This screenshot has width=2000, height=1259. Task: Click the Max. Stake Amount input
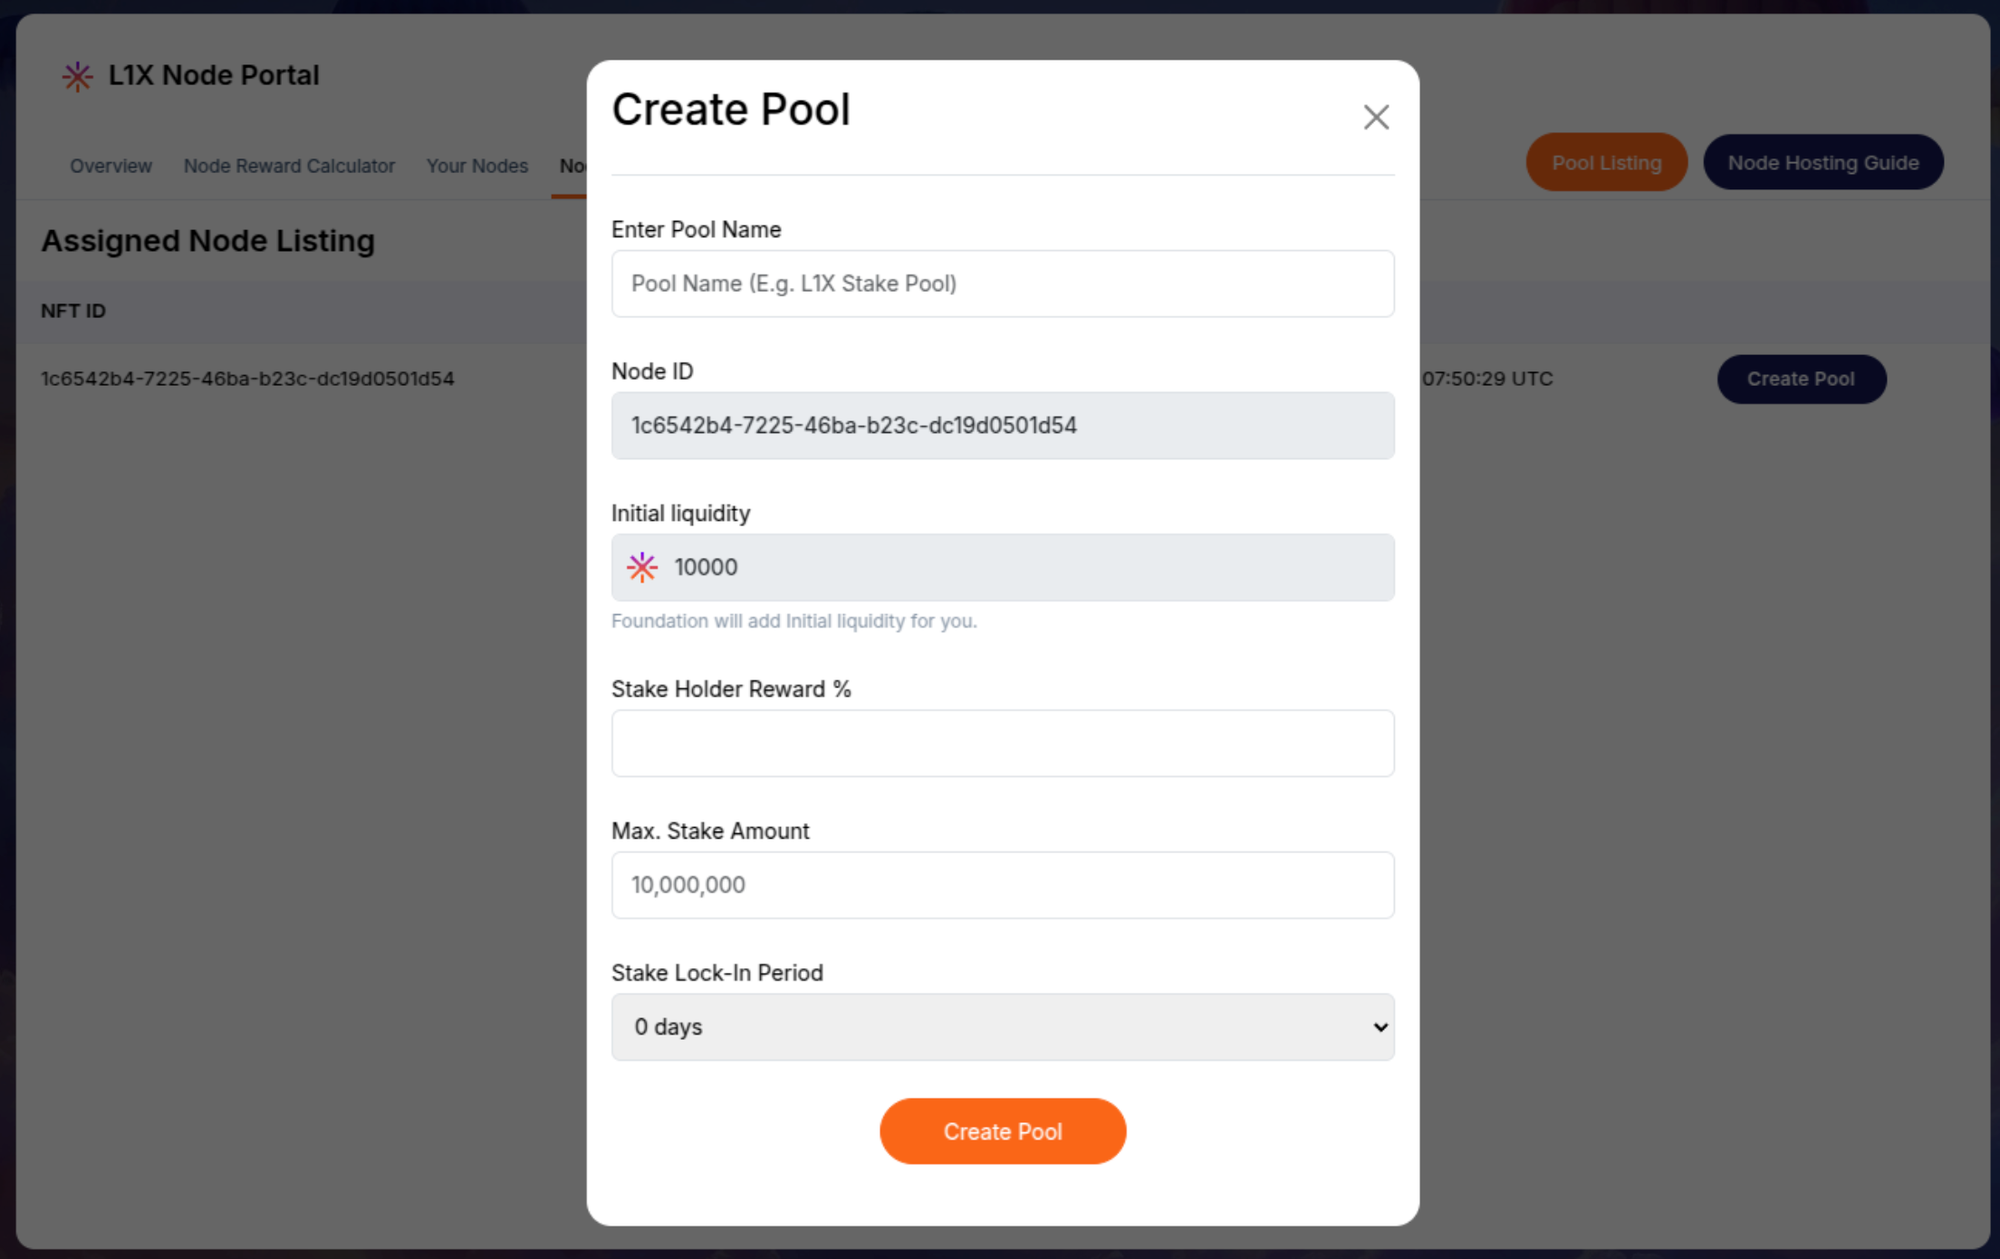[1002, 885]
